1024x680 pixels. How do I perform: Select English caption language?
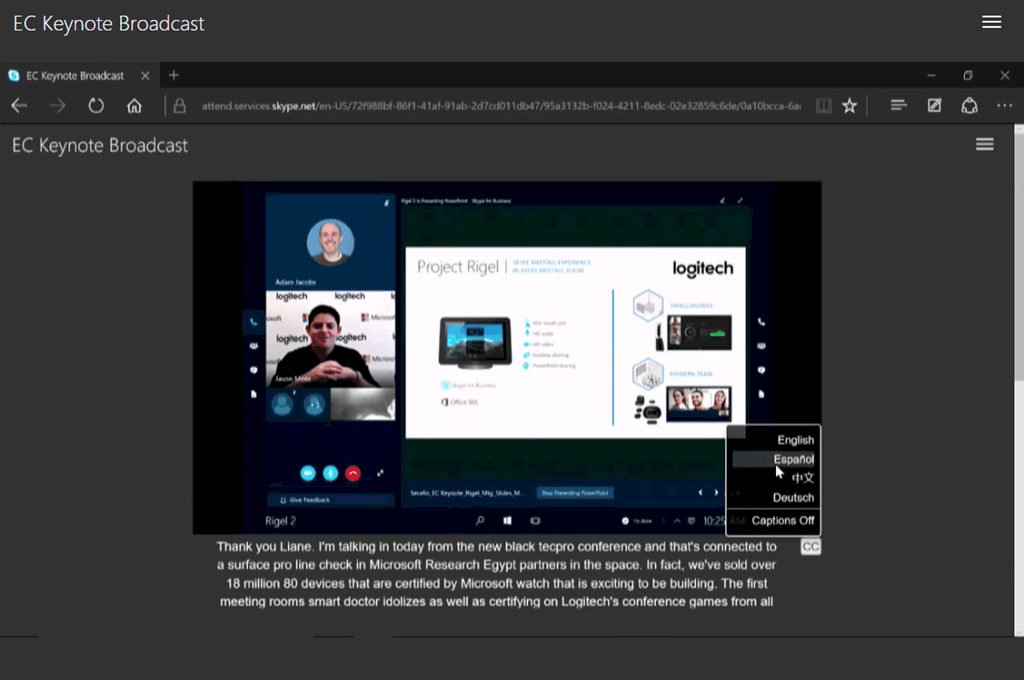click(x=795, y=440)
